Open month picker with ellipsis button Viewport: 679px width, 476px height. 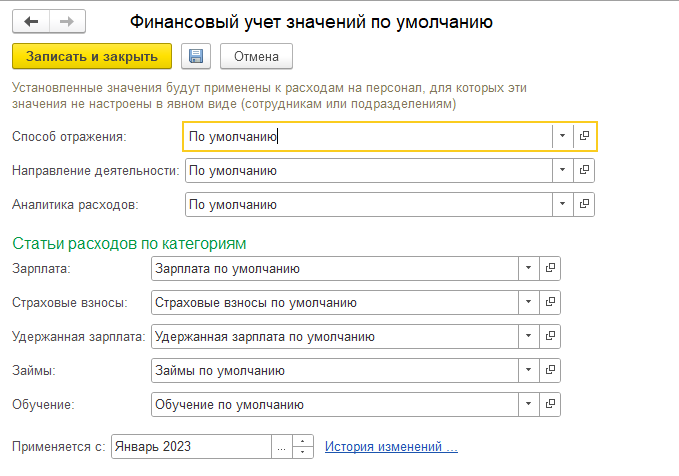coord(282,447)
